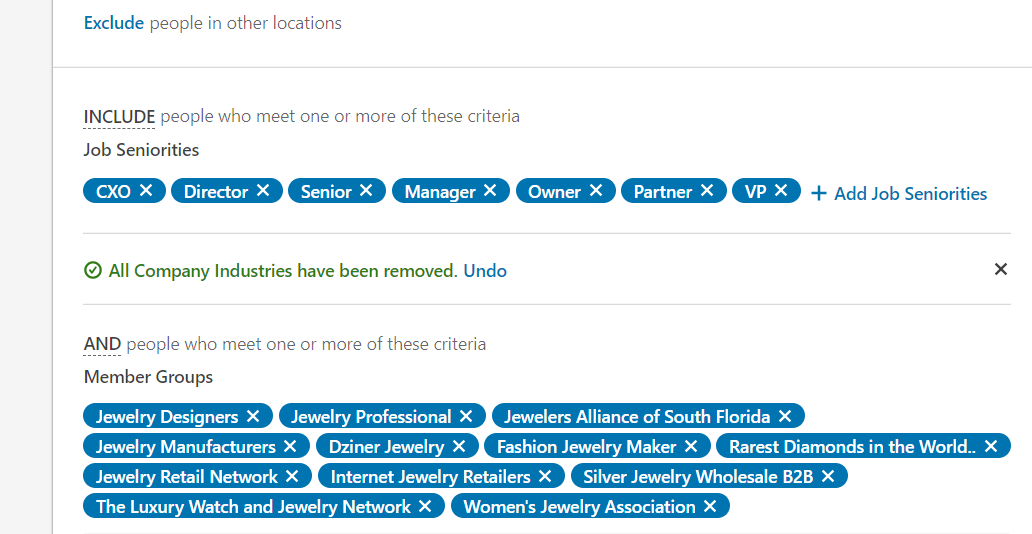Remove Silver Jewelry Wholesale B2B tag
Image resolution: width=1032 pixels, height=534 pixels.
click(828, 476)
